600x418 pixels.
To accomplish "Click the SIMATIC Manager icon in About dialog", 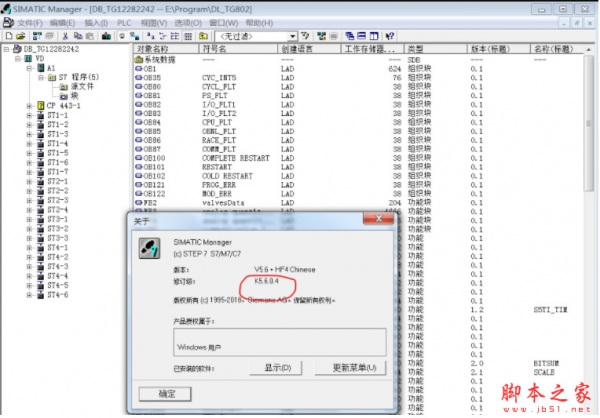I will coord(149,248).
